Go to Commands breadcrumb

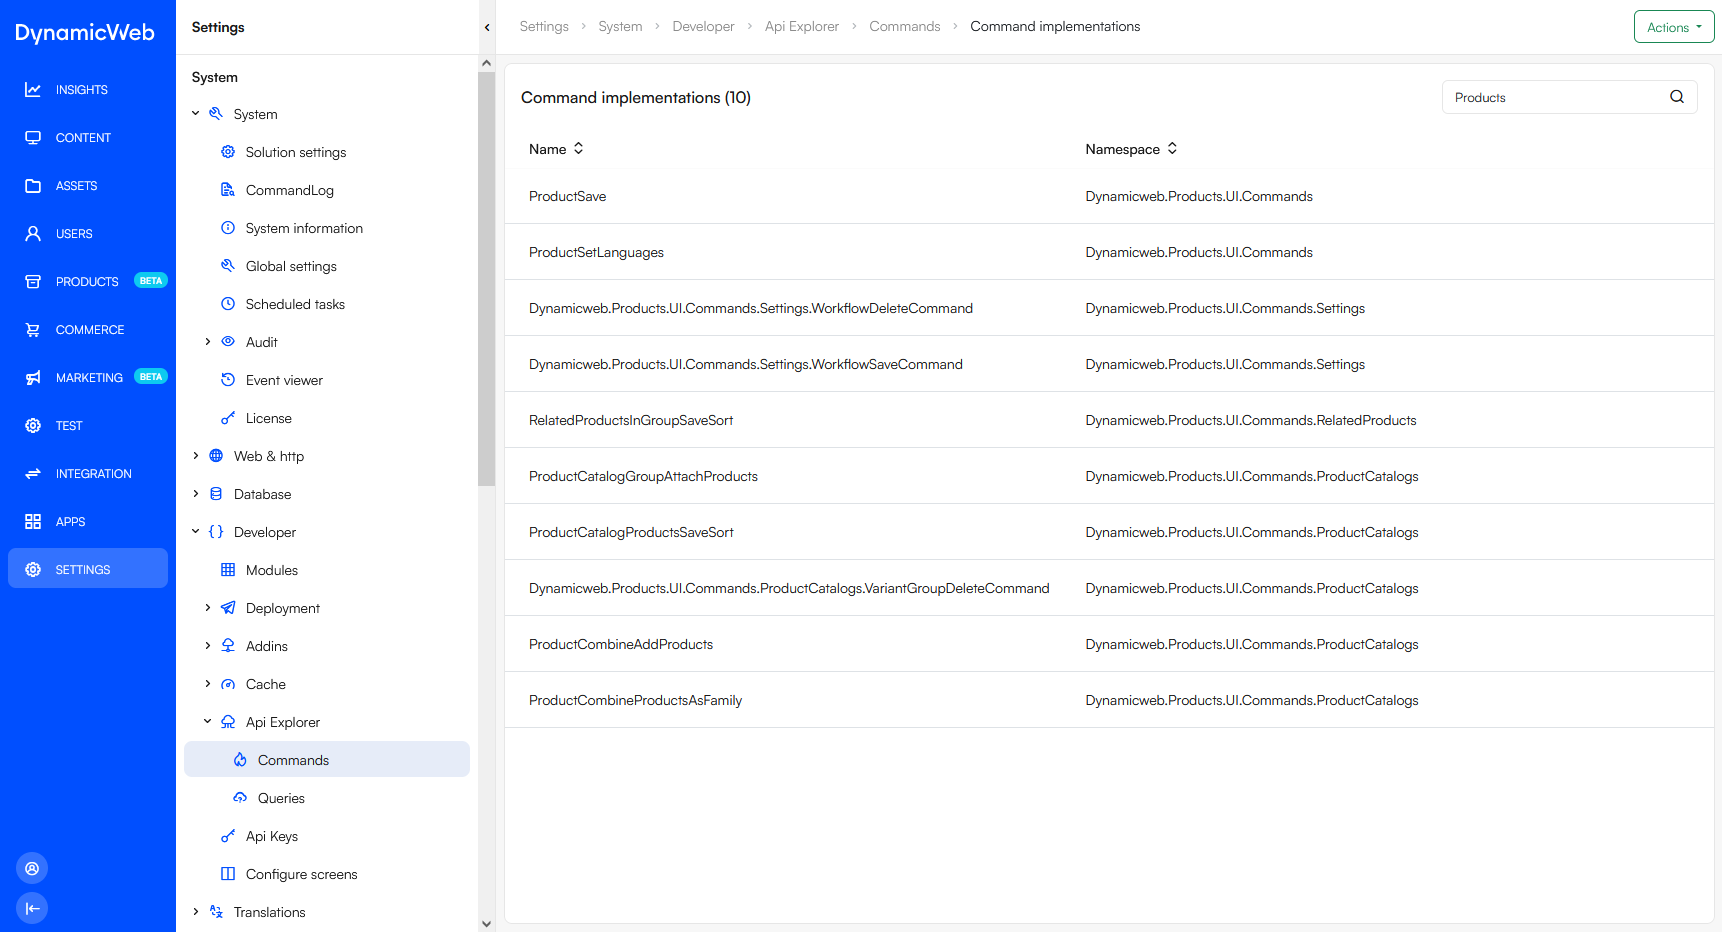(905, 27)
